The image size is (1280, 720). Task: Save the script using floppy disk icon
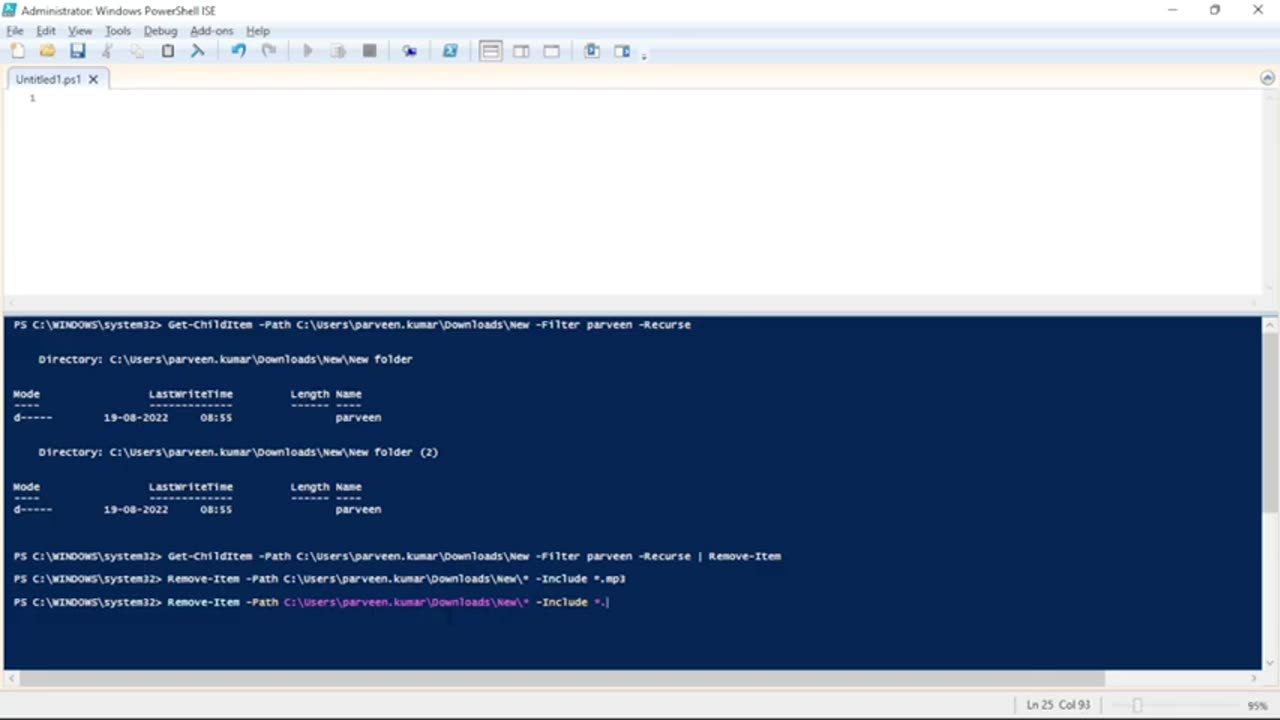pos(77,51)
